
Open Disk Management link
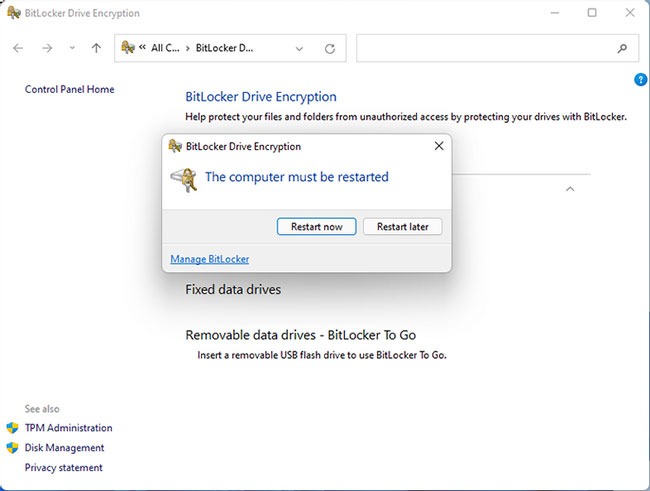[64, 447]
